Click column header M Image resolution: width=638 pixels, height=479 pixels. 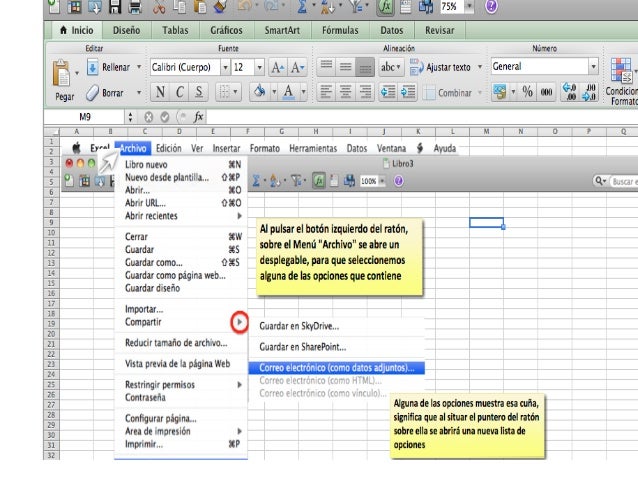[486, 131]
